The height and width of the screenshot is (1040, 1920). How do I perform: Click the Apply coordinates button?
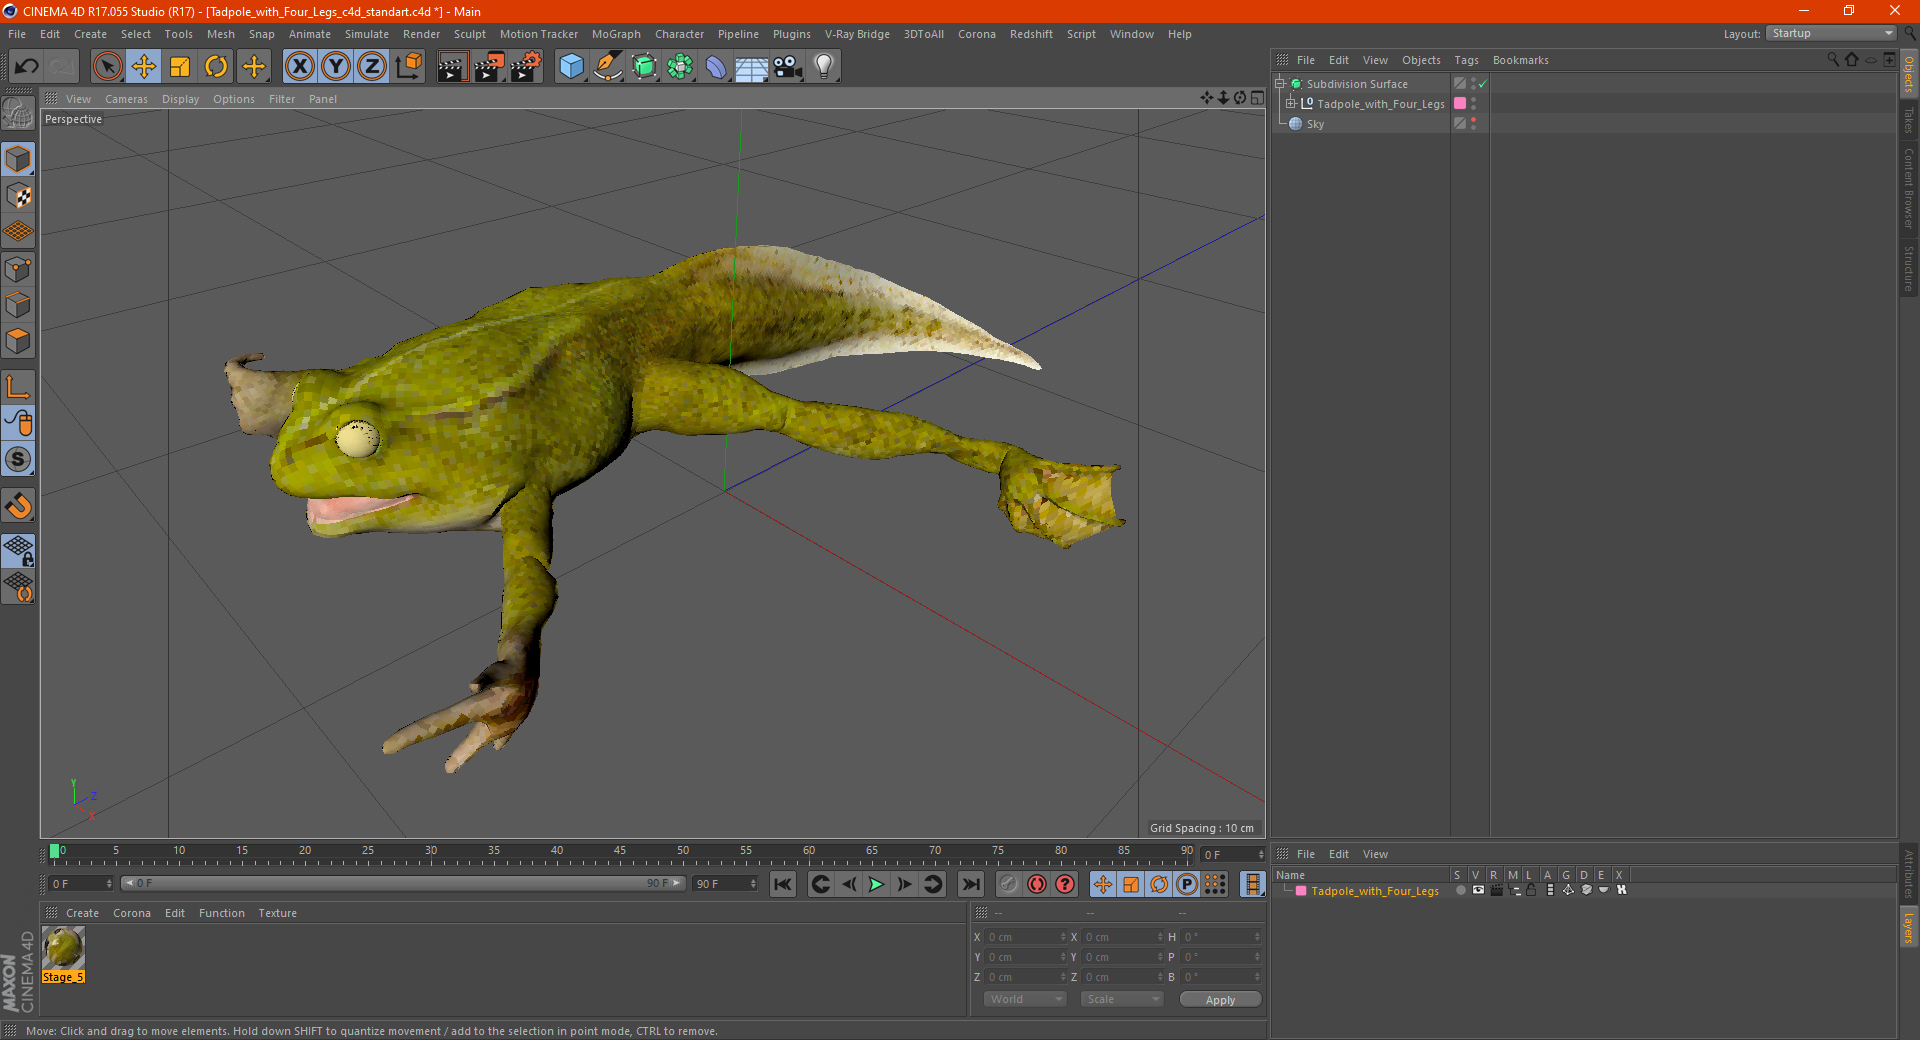pos(1220,1000)
